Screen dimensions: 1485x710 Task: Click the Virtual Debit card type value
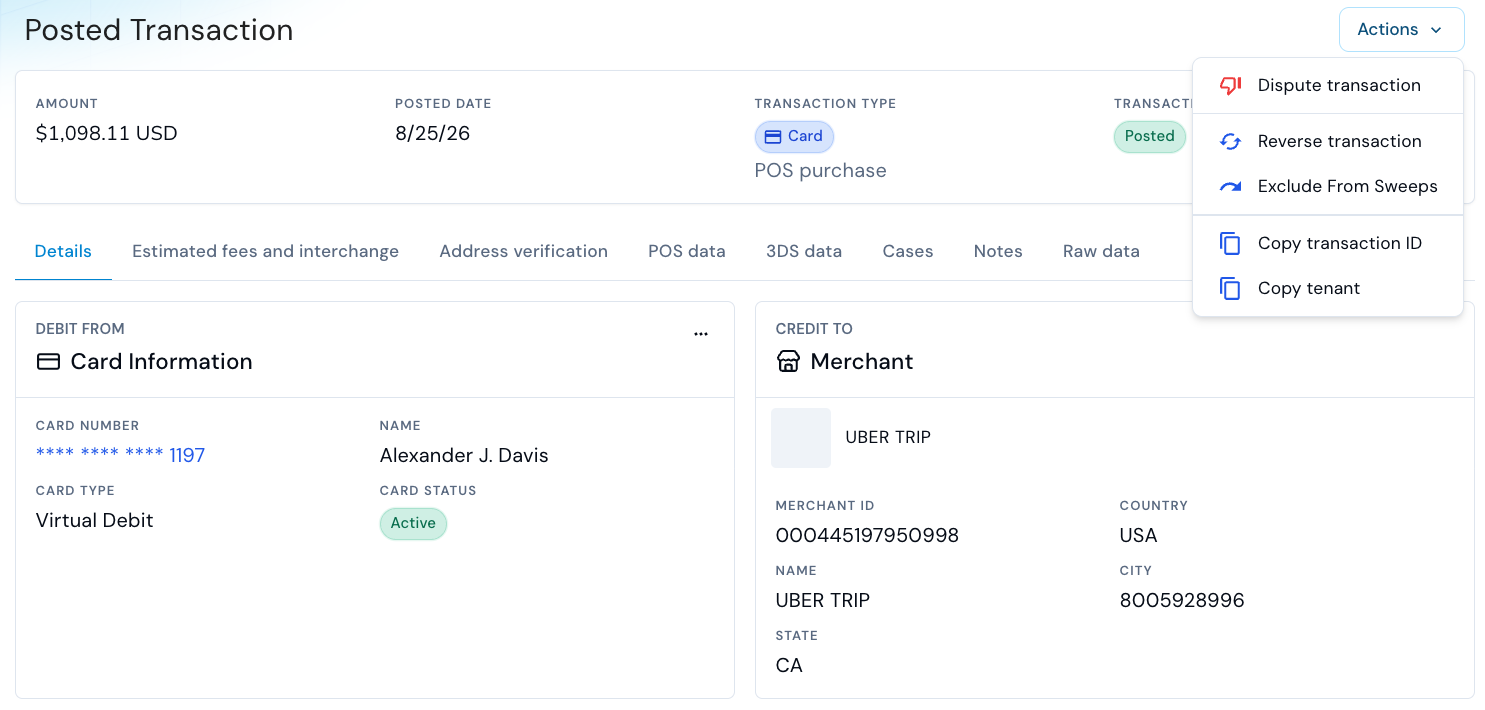click(x=95, y=521)
